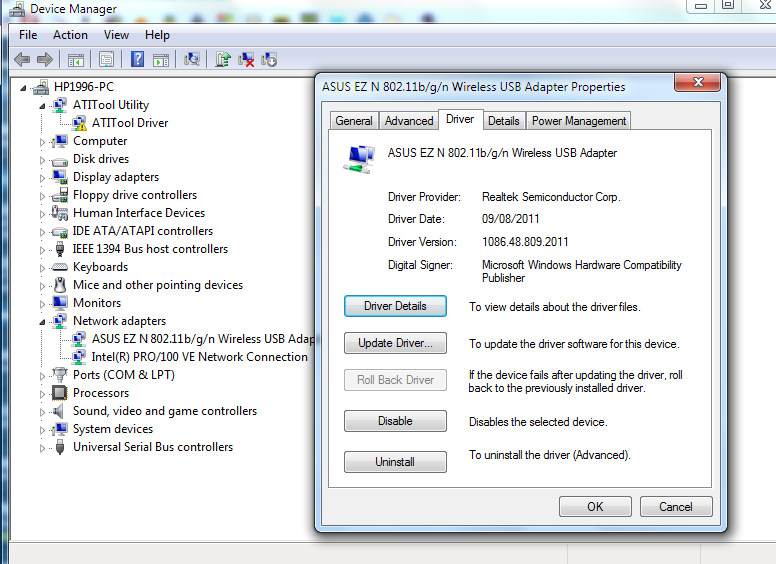Expand the Keyboards node
Image resolution: width=776 pixels, height=564 pixels.
pos(42,268)
